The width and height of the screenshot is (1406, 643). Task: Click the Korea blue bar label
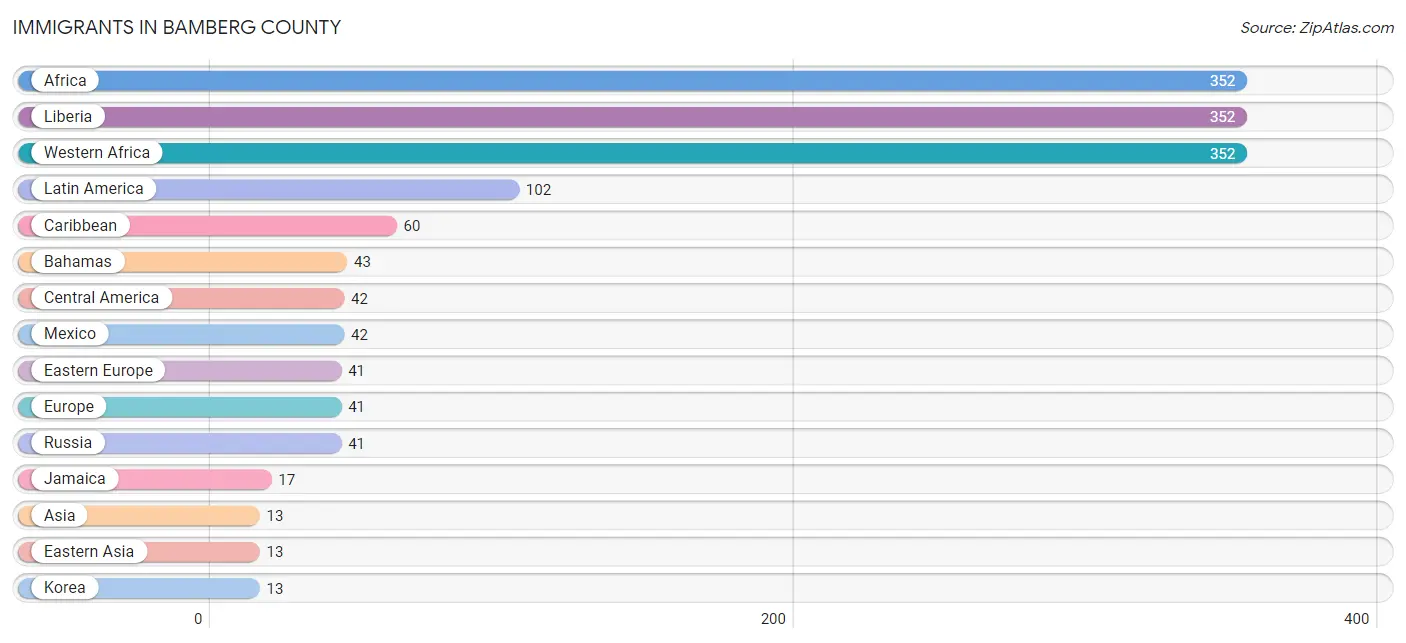click(65, 588)
